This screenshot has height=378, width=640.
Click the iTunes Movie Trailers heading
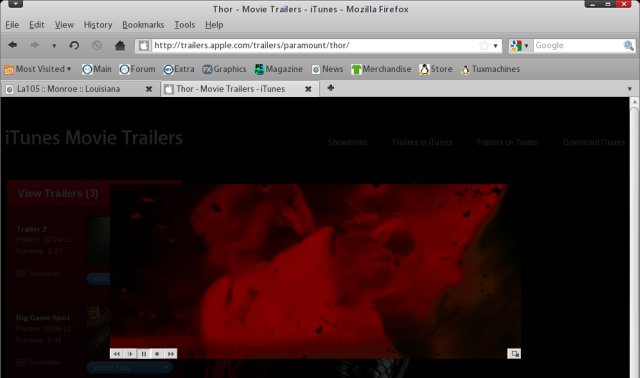pyautogui.click(x=94, y=138)
